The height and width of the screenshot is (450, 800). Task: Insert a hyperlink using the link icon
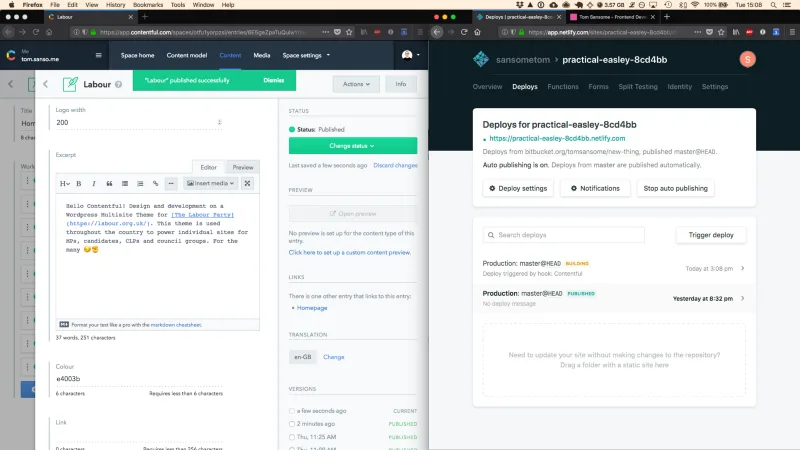pyautogui.click(x=155, y=184)
